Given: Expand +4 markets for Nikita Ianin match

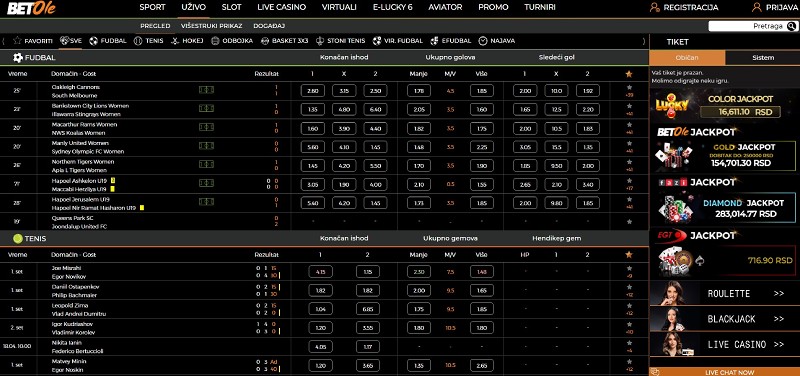Looking at the screenshot, I should click(x=629, y=351).
